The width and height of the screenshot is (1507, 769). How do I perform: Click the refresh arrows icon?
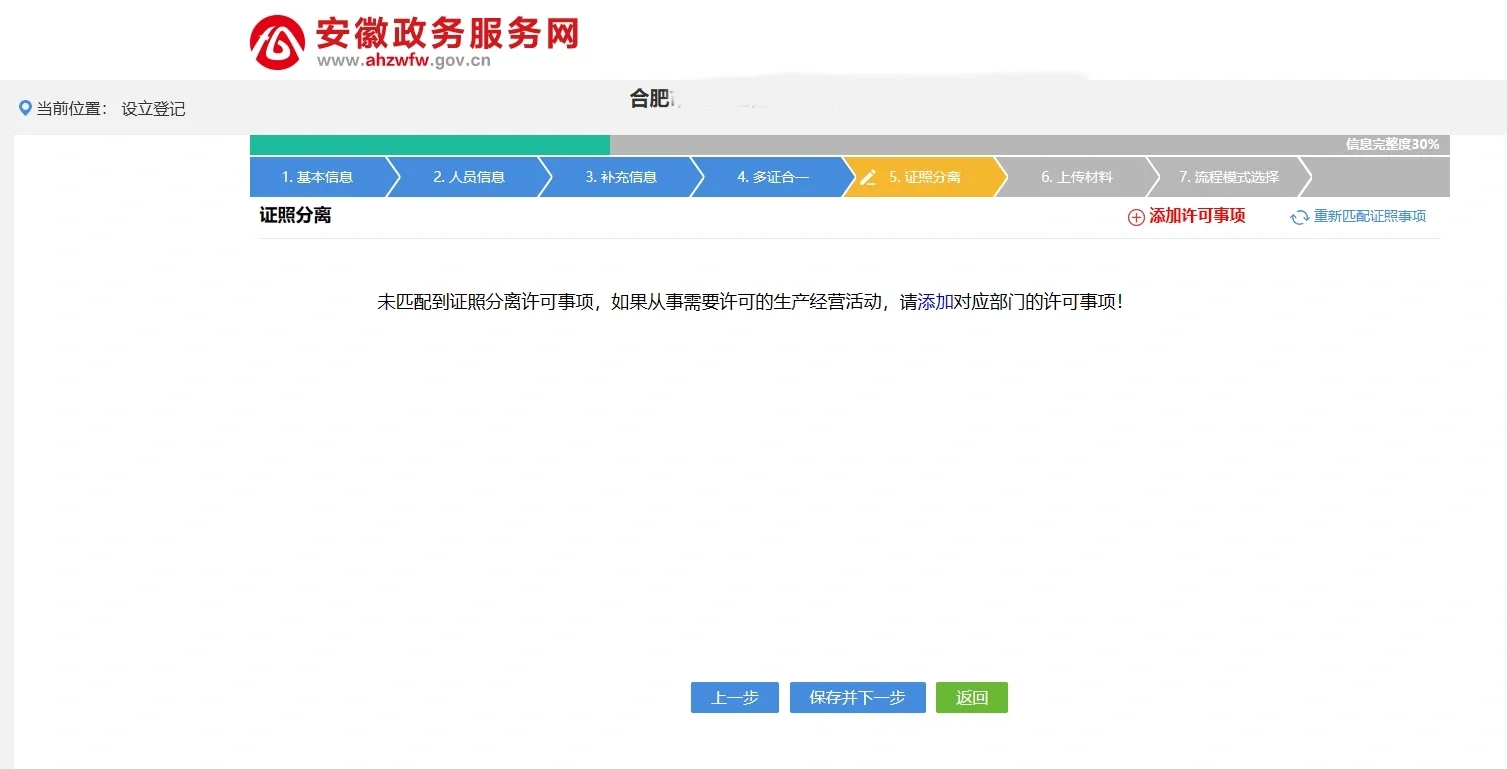pos(1299,217)
